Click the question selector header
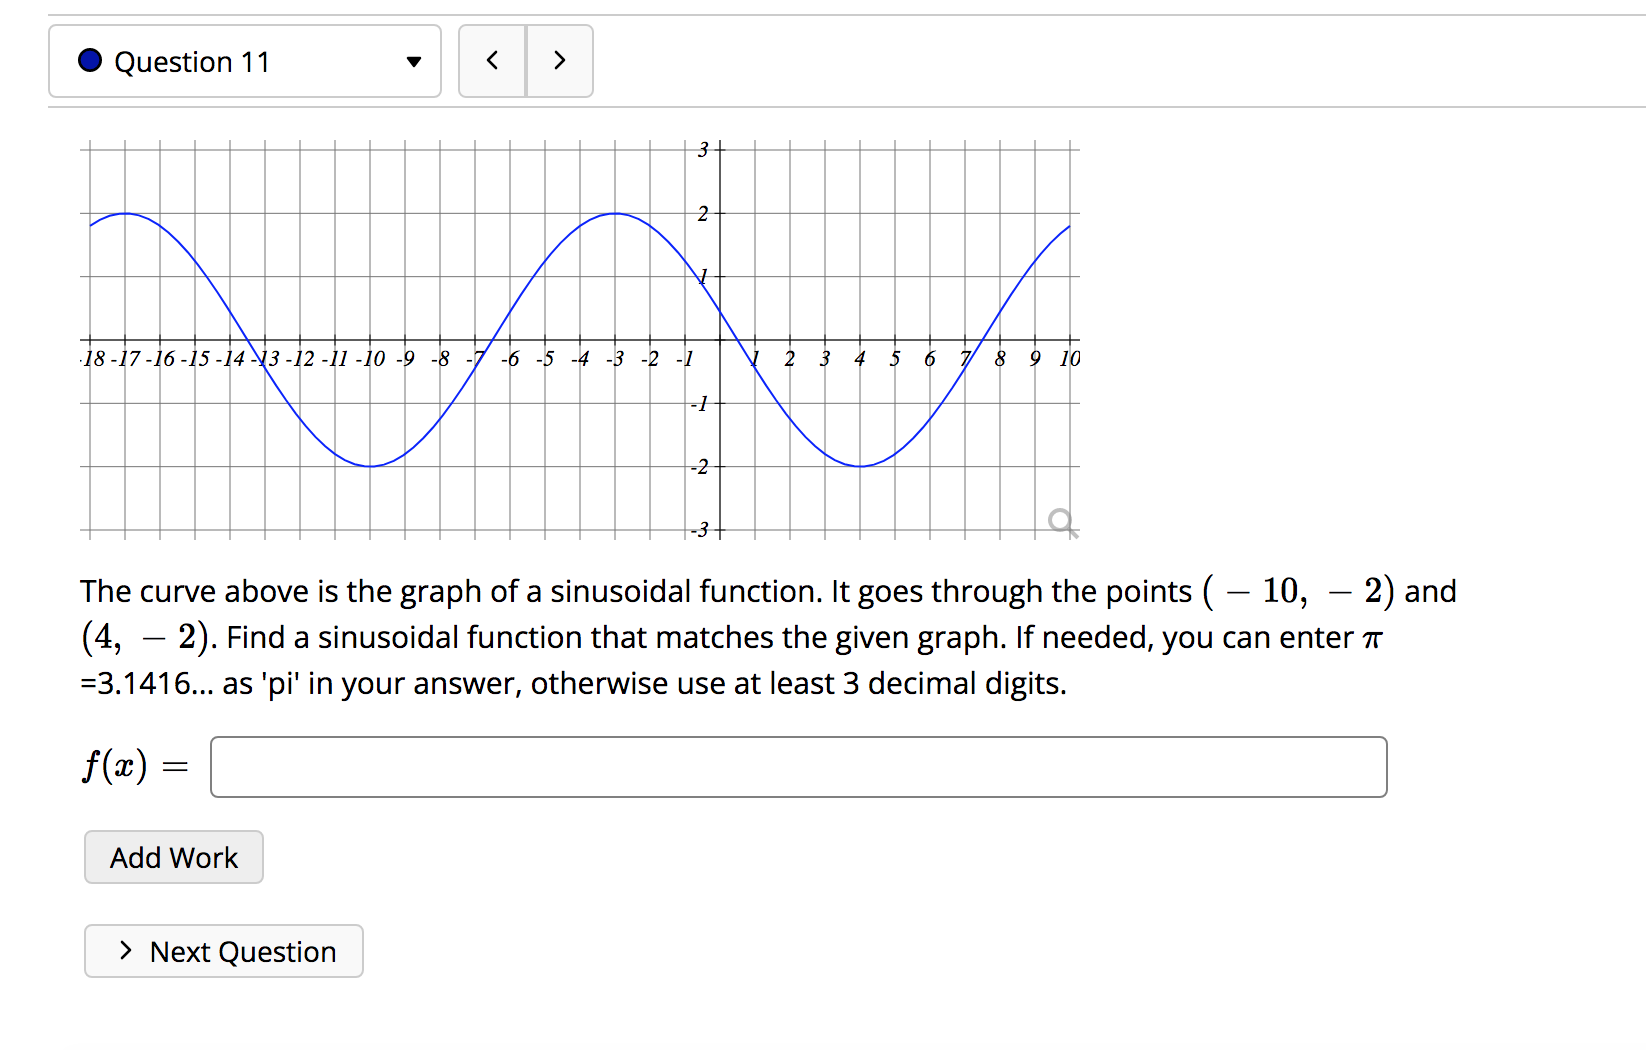The width and height of the screenshot is (1646, 1050). point(245,60)
